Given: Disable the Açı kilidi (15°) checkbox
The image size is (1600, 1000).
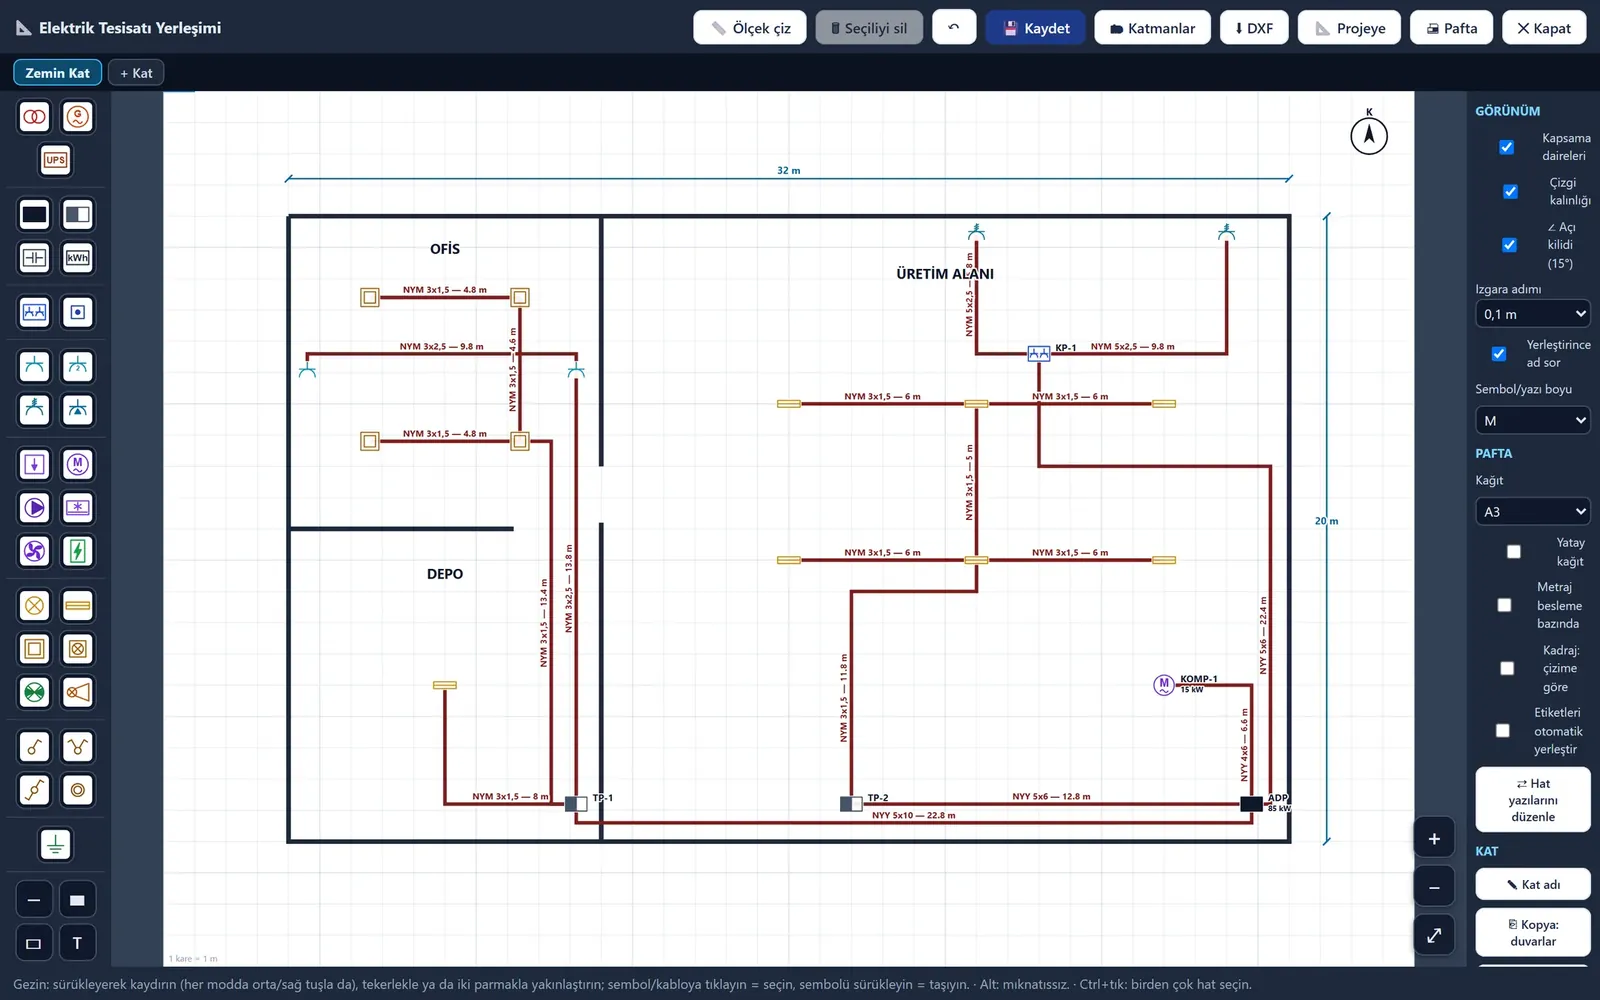Looking at the screenshot, I should [x=1509, y=245].
